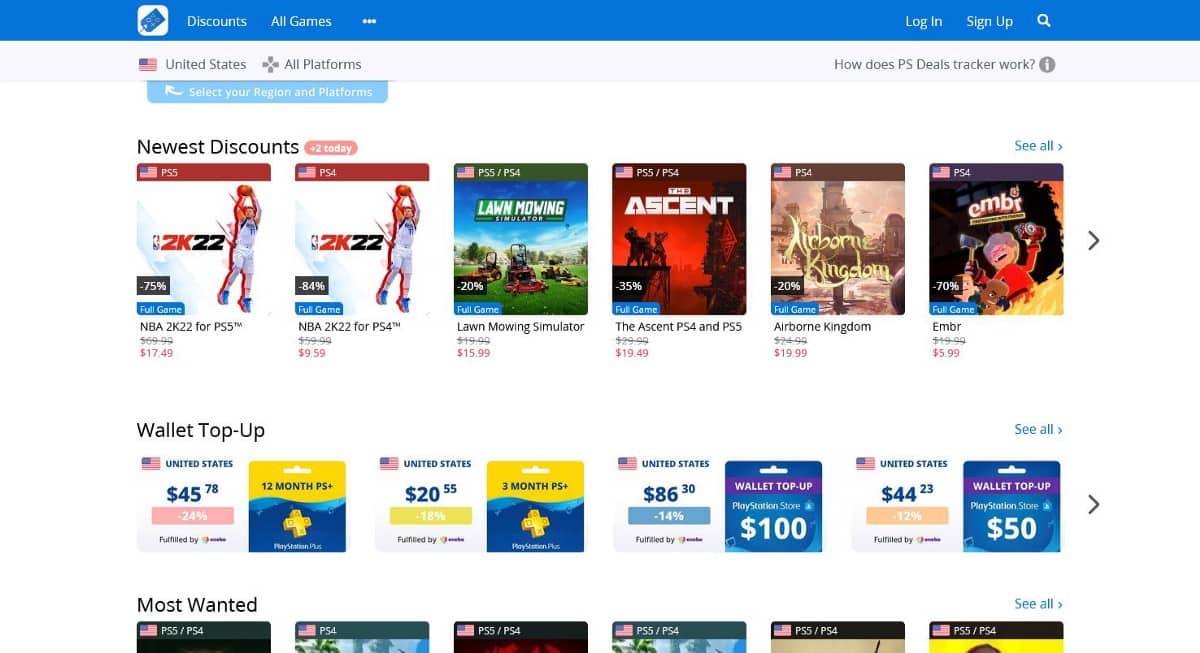Image resolution: width=1200 pixels, height=653 pixels.
Task: Click the $9.59 sale price
Action: click(x=312, y=353)
